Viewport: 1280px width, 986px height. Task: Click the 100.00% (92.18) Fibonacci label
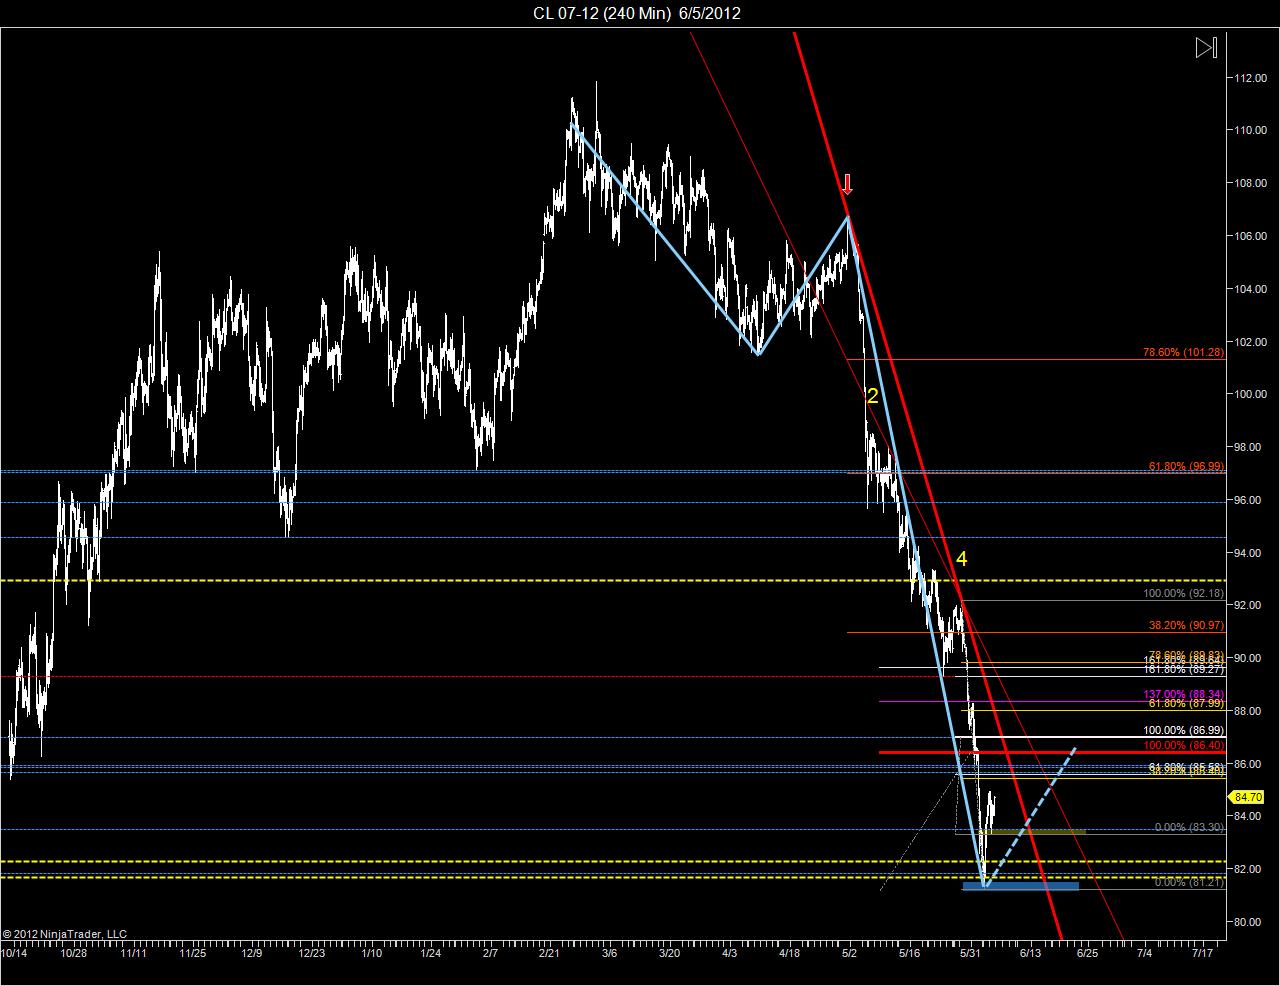(x=1183, y=593)
